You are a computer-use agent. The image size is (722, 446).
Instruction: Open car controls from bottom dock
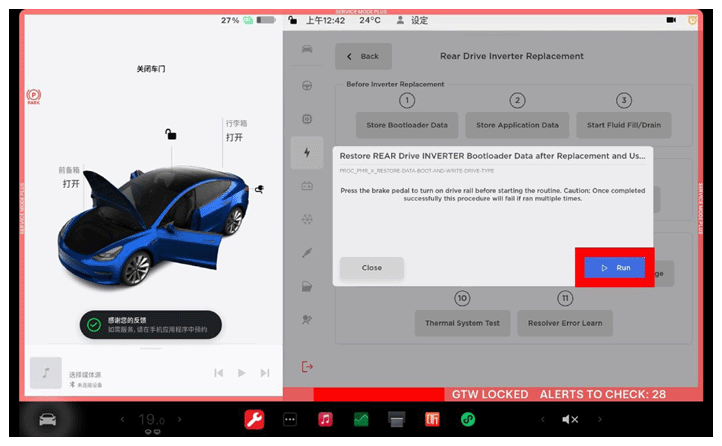(47, 419)
